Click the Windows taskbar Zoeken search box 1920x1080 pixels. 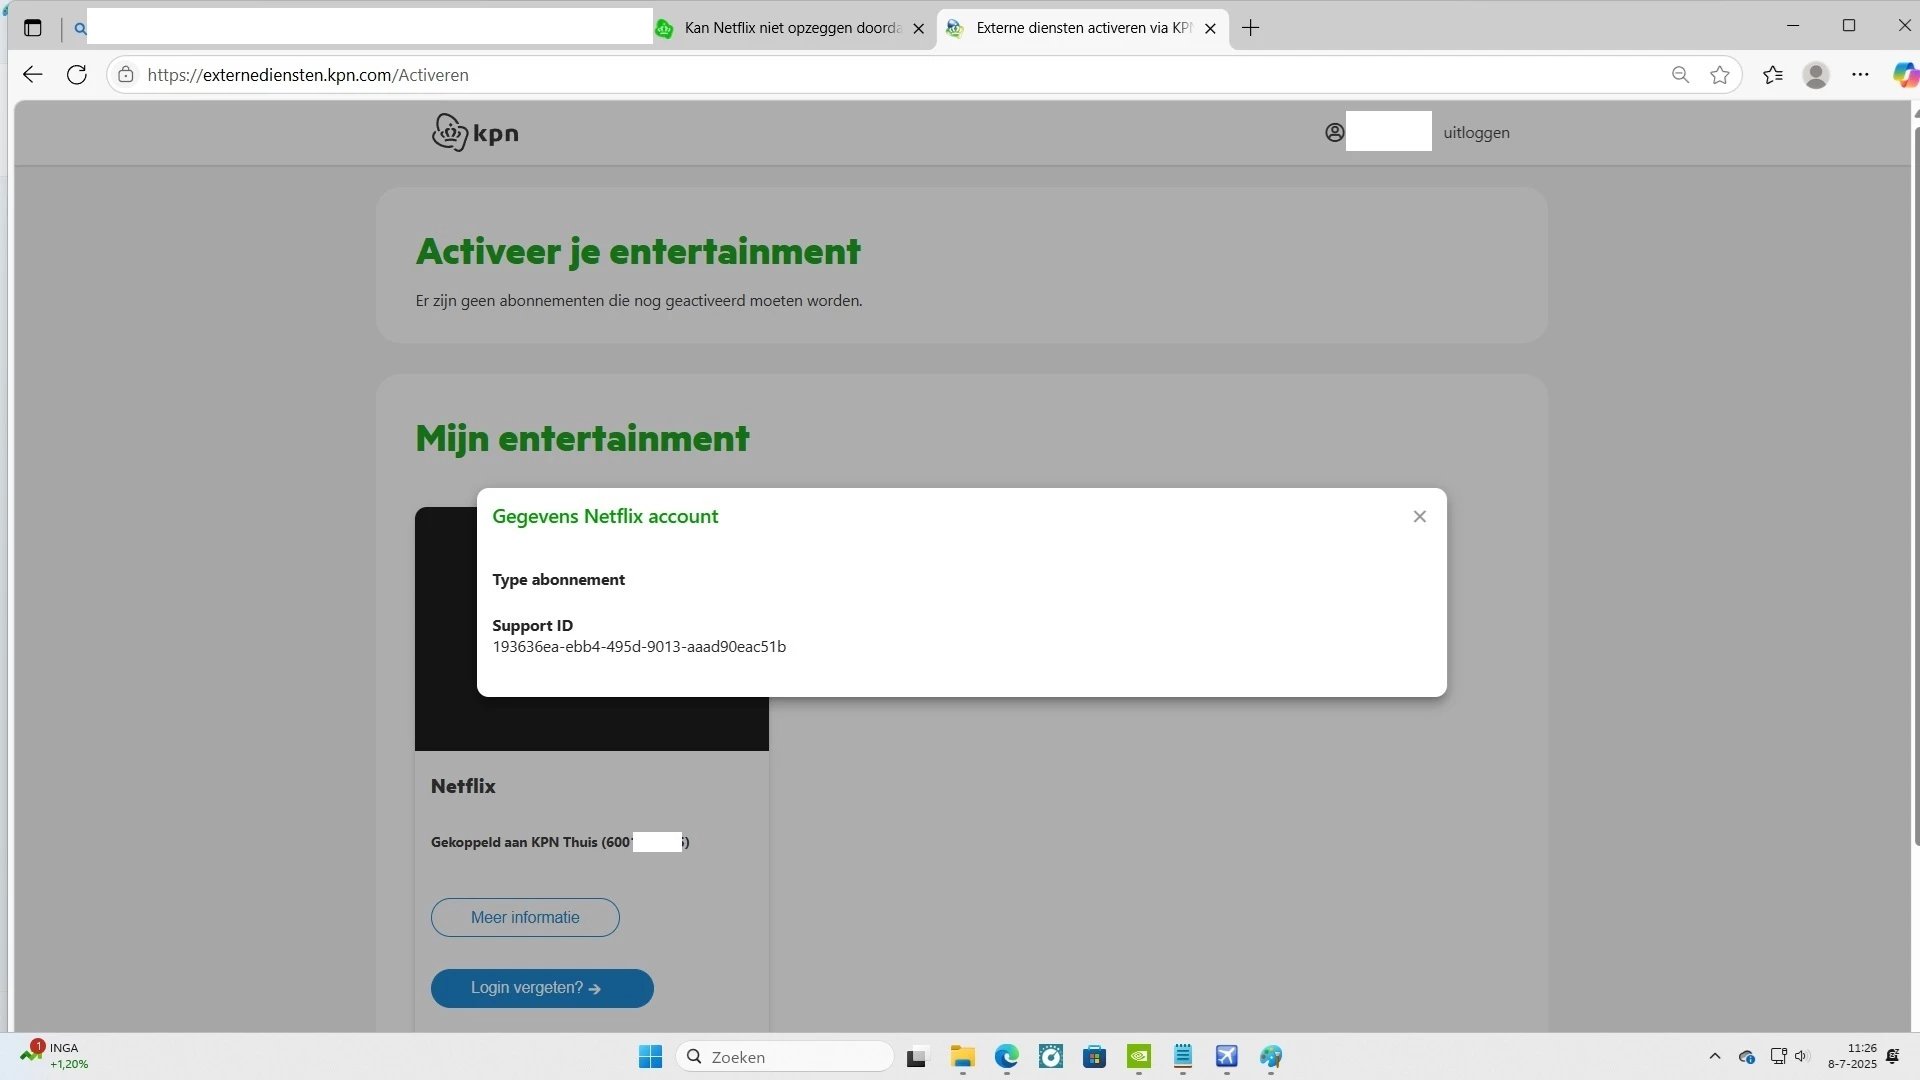click(785, 1057)
